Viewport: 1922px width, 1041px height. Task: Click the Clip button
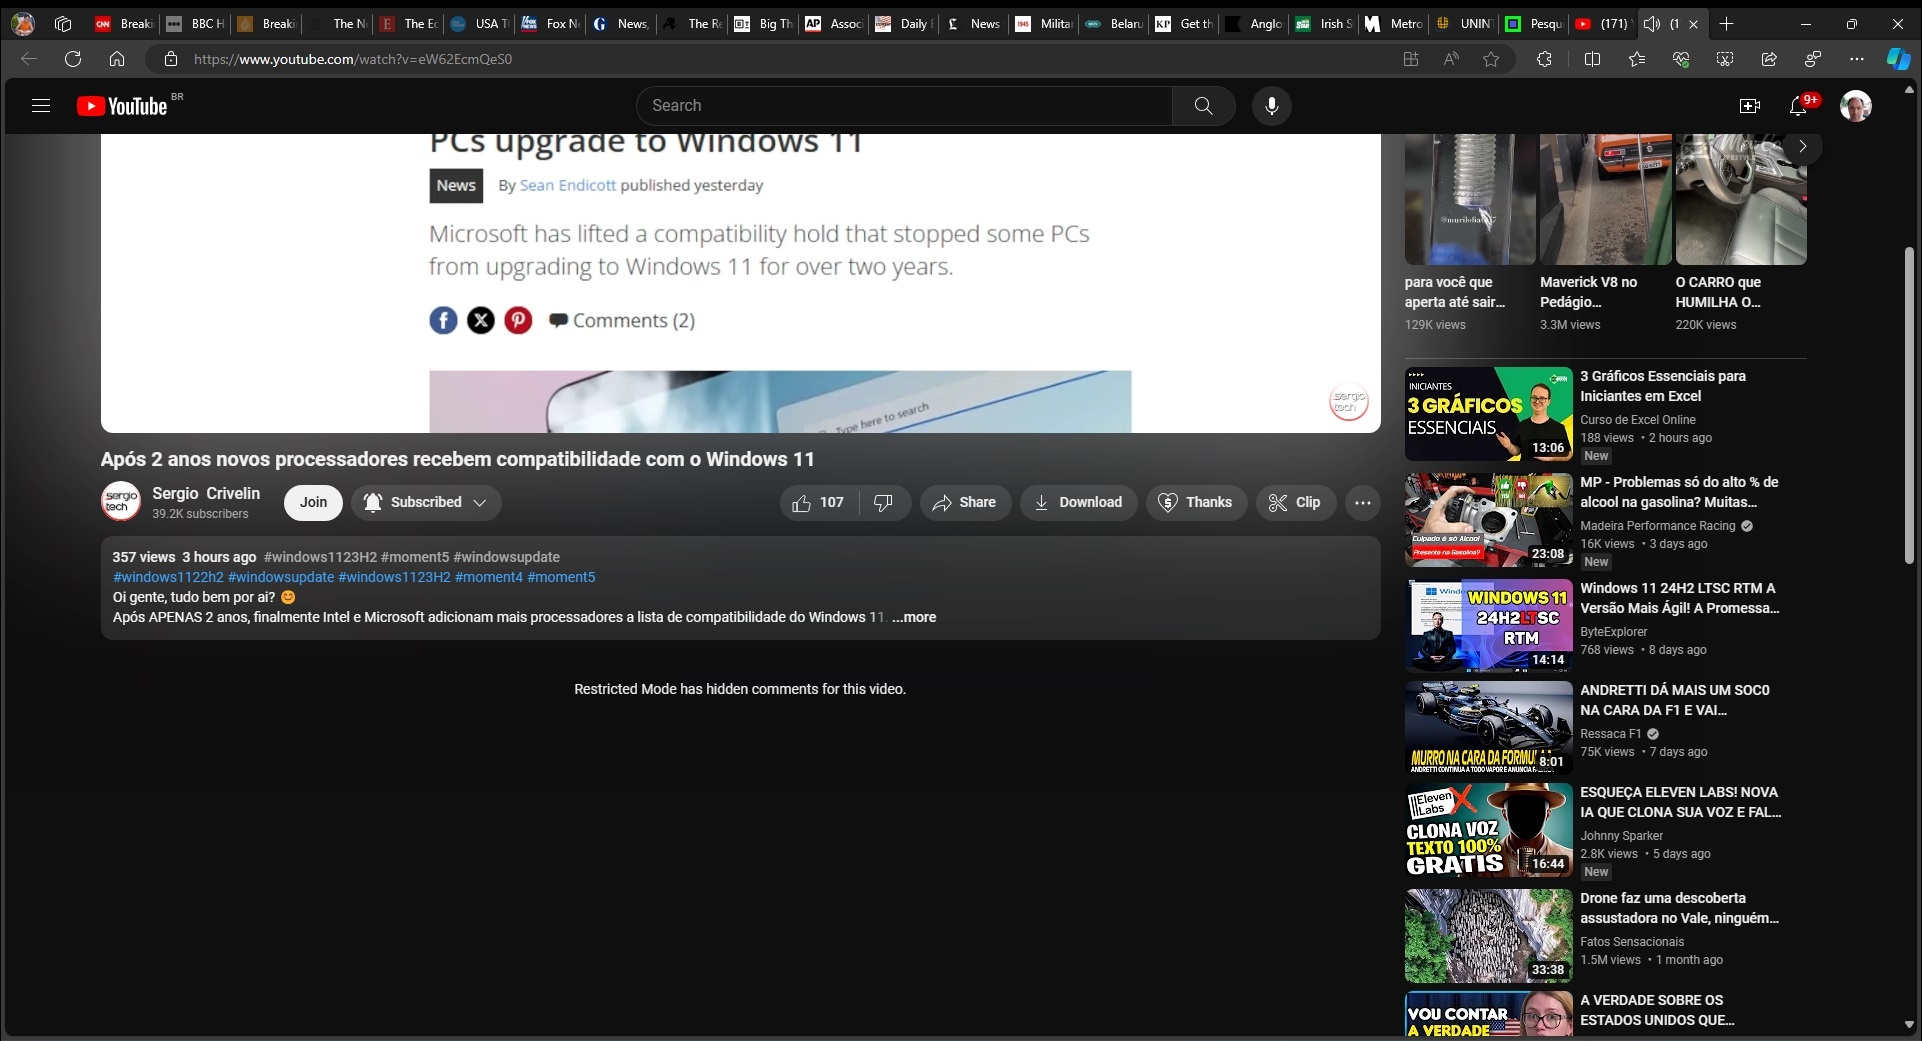(1296, 503)
